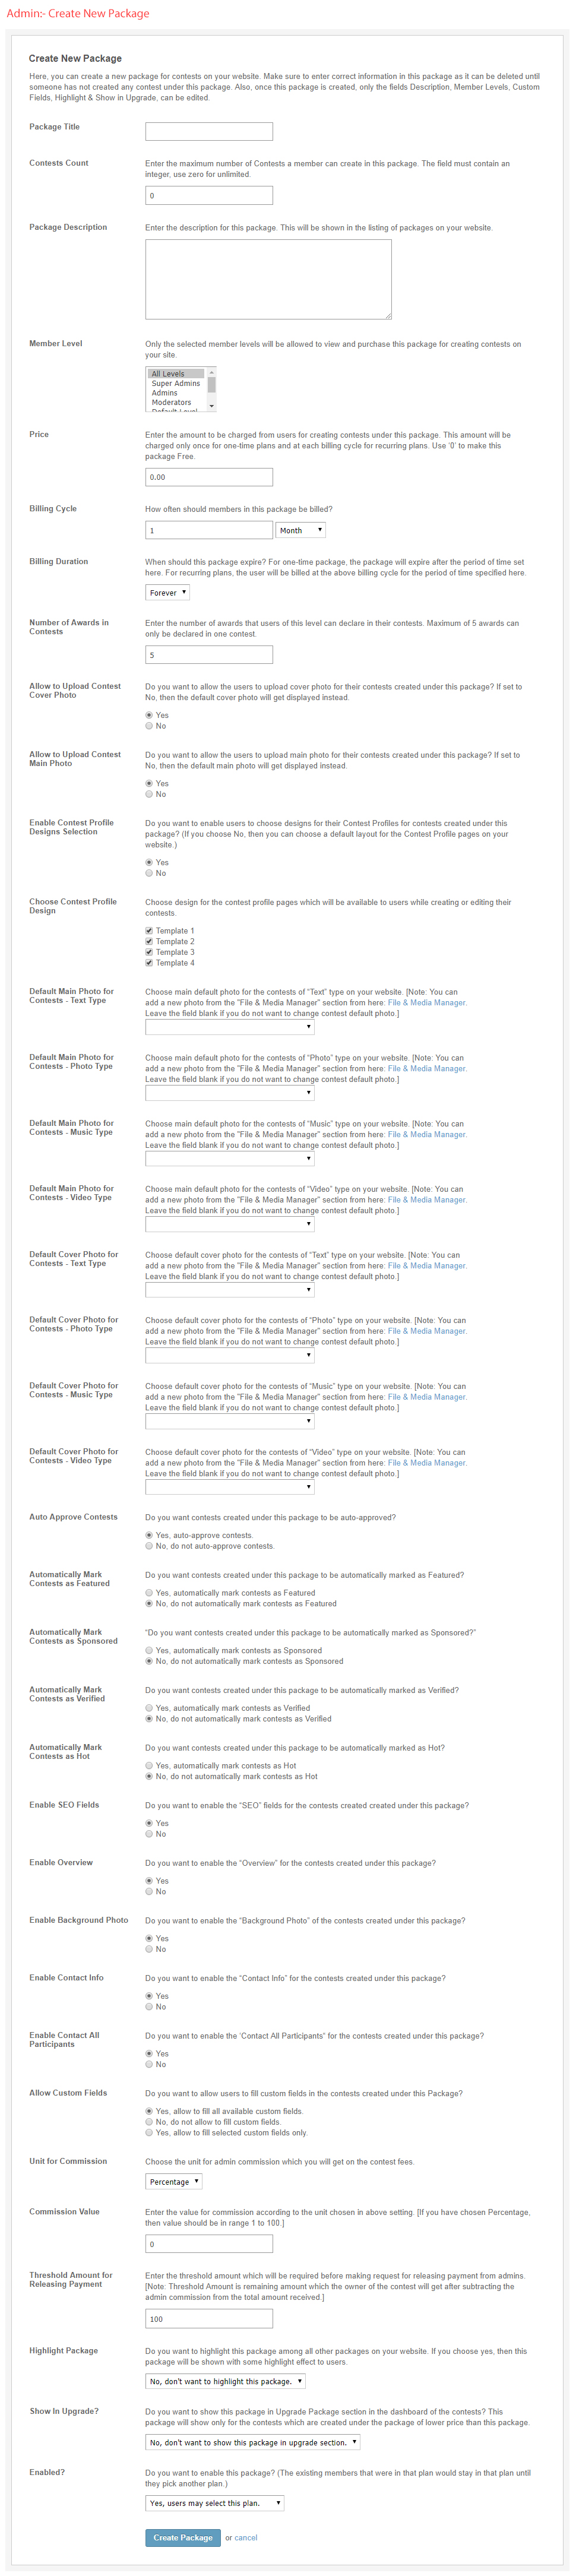Click the Contests Count text field
Image resolution: width=576 pixels, height=2576 pixels.
click(208, 195)
